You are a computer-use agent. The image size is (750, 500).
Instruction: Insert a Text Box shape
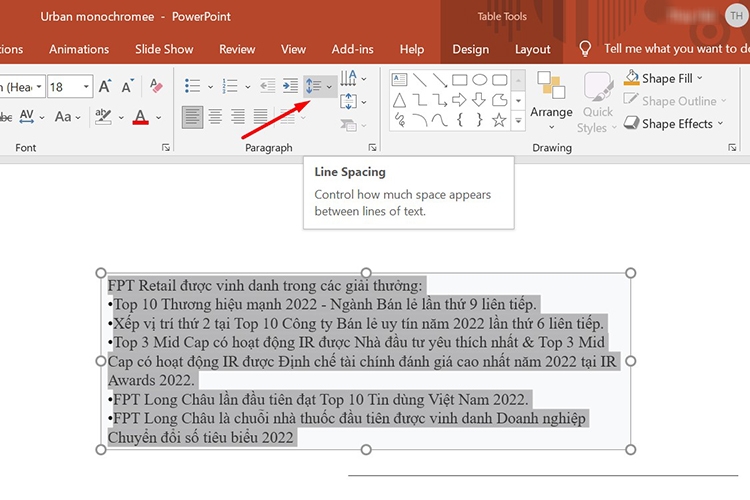pos(399,79)
